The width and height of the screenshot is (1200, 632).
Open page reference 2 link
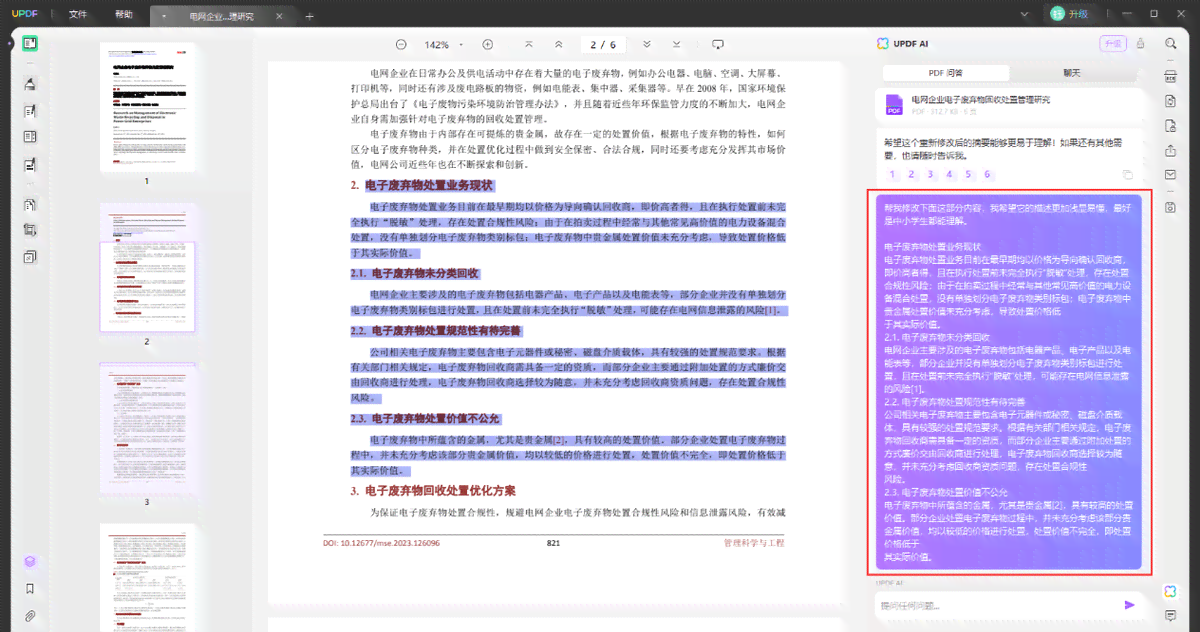pyautogui.click(x=911, y=174)
